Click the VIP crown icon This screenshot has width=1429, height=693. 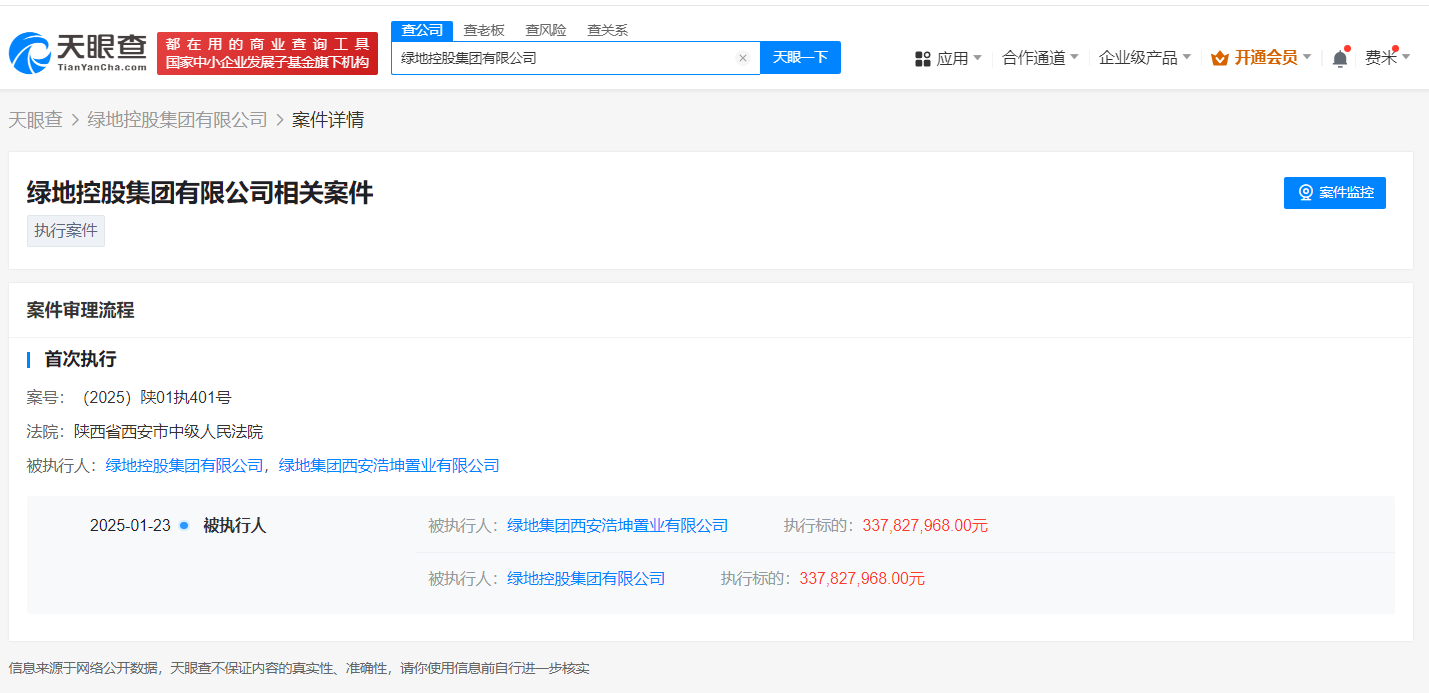(1219, 58)
